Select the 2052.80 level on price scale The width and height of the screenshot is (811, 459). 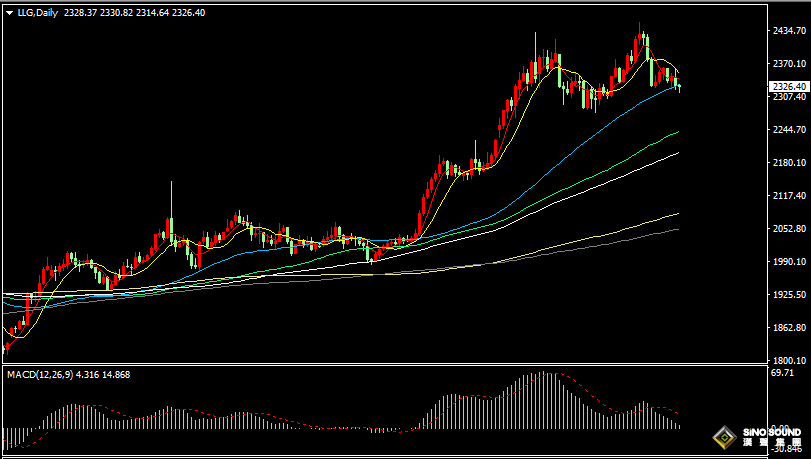tap(790, 229)
